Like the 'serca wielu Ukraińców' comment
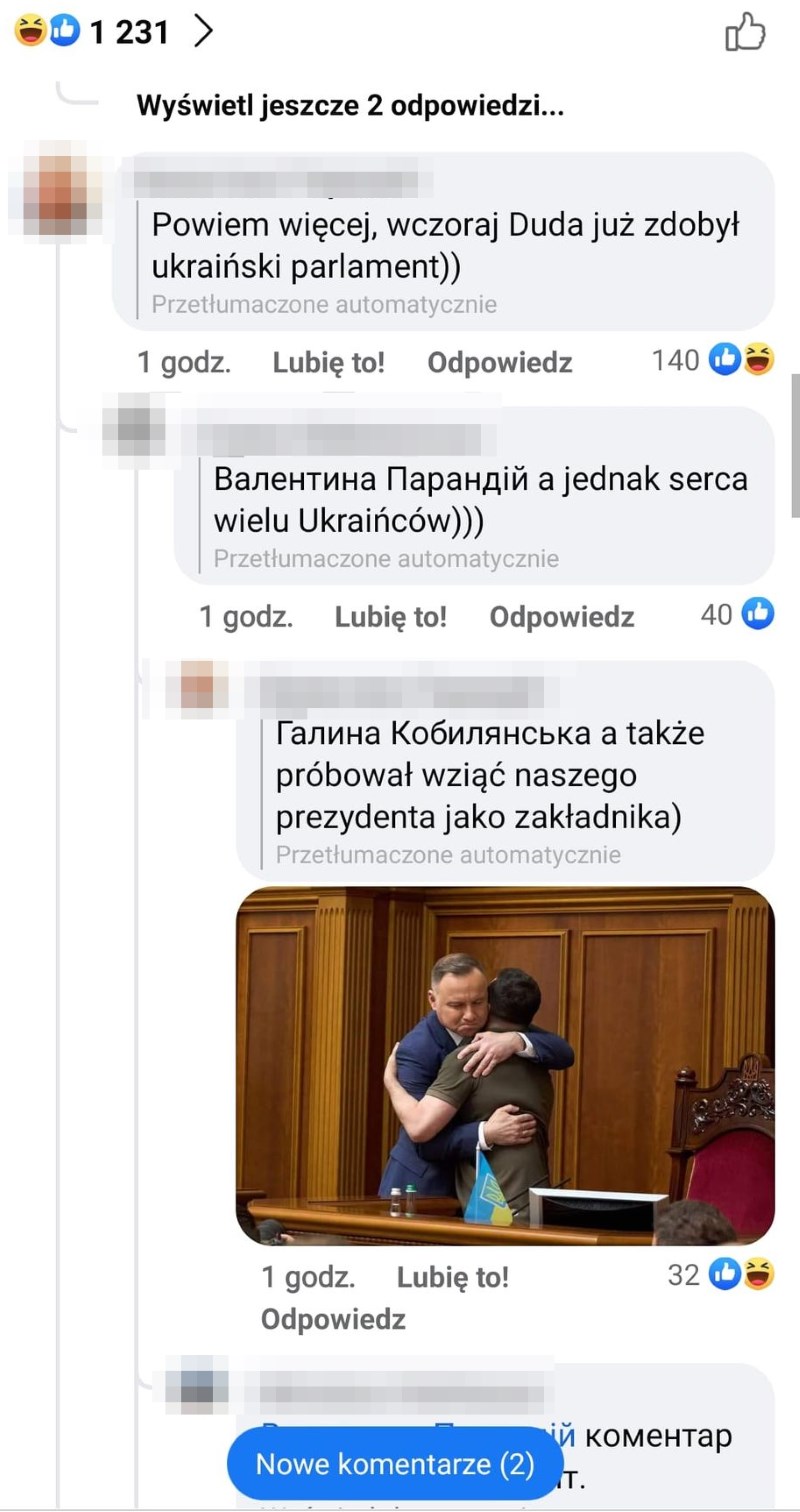The height and width of the screenshot is (1512, 800). (x=390, y=617)
